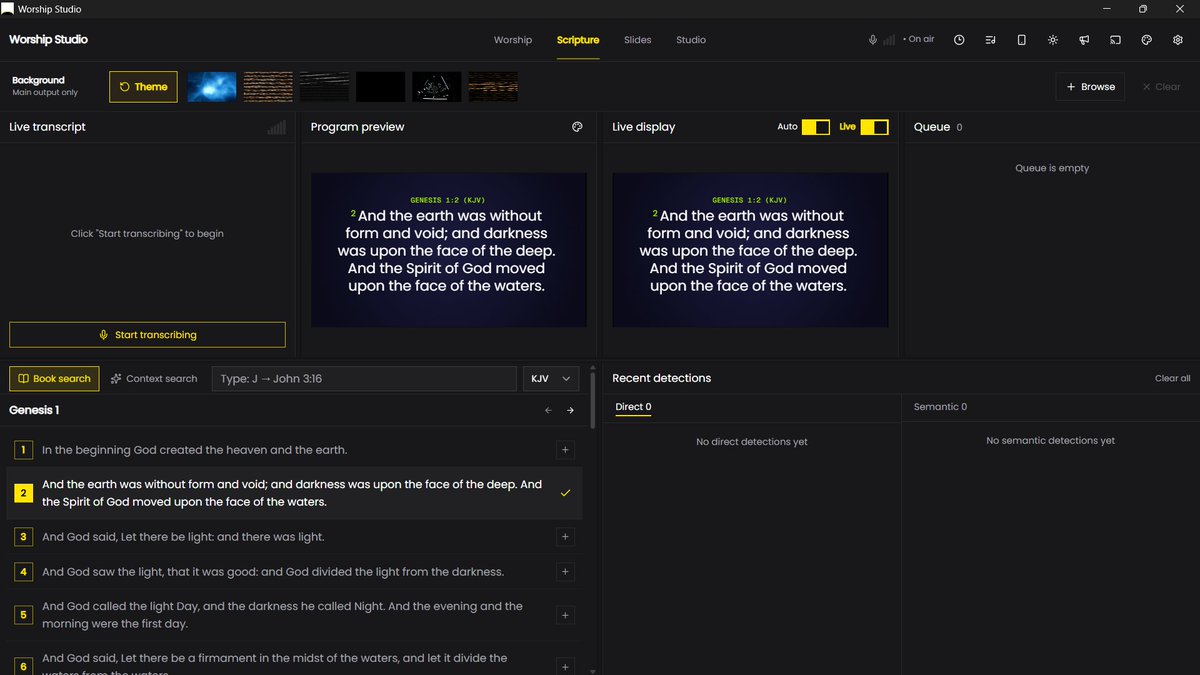Image resolution: width=1200 pixels, height=675 pixels.
Task: Select the Book search tab
Action: pyautogui.click(x=55, y=379)
